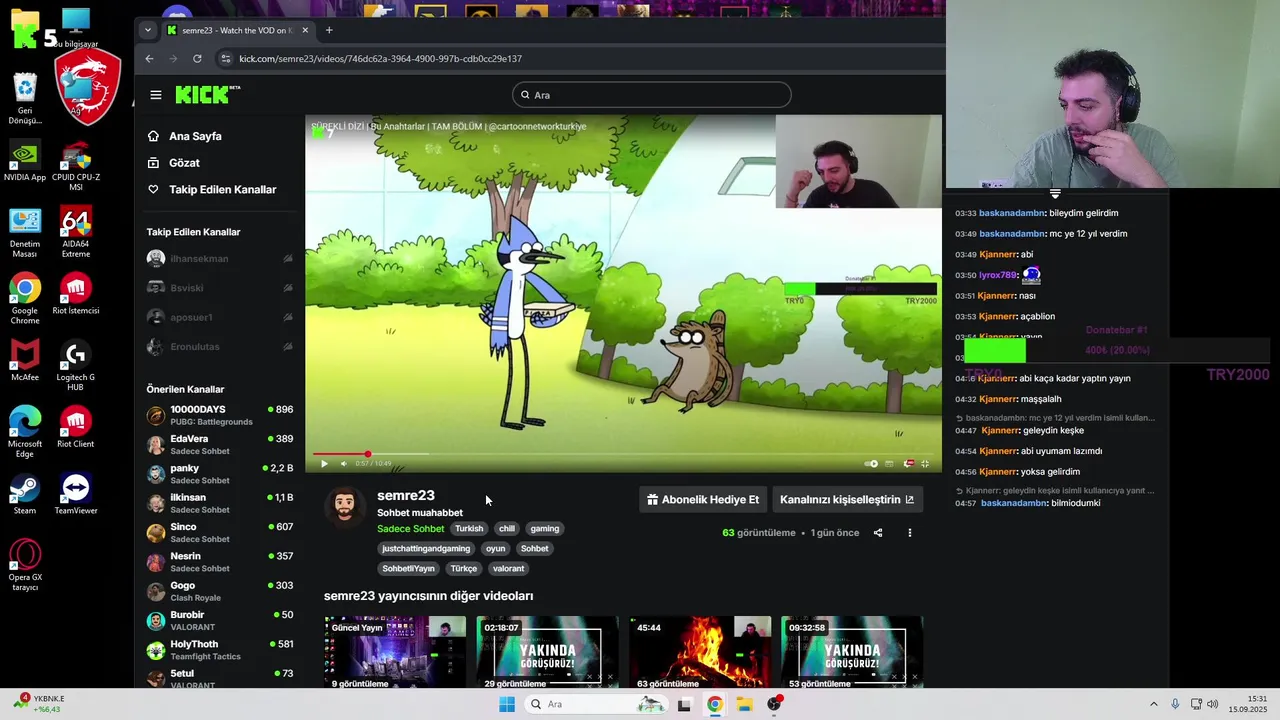Click the Kick search field
Screen dimensions: 1280x720
click(x=652, y=95)
